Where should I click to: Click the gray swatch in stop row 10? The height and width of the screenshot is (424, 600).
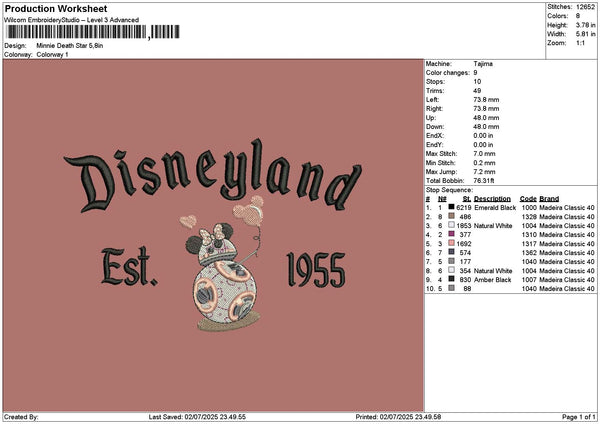pos(452,288)
